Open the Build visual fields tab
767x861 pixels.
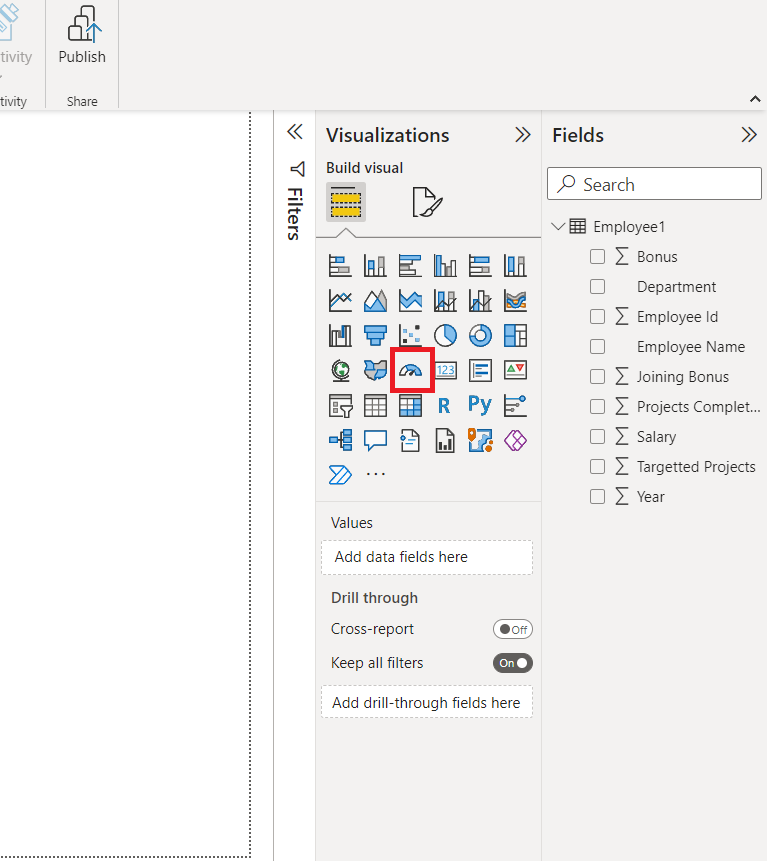pyautogui.click(x=346, y=202)
